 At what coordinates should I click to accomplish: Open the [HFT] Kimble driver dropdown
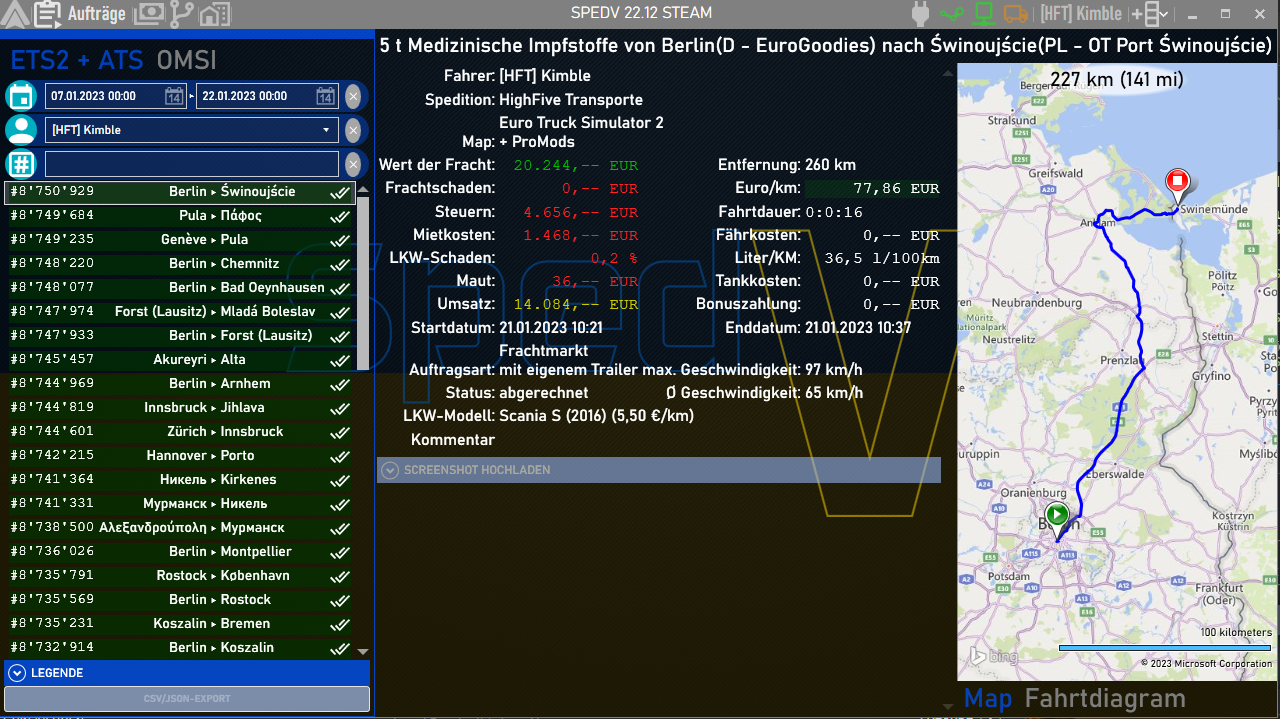point(192,130)
